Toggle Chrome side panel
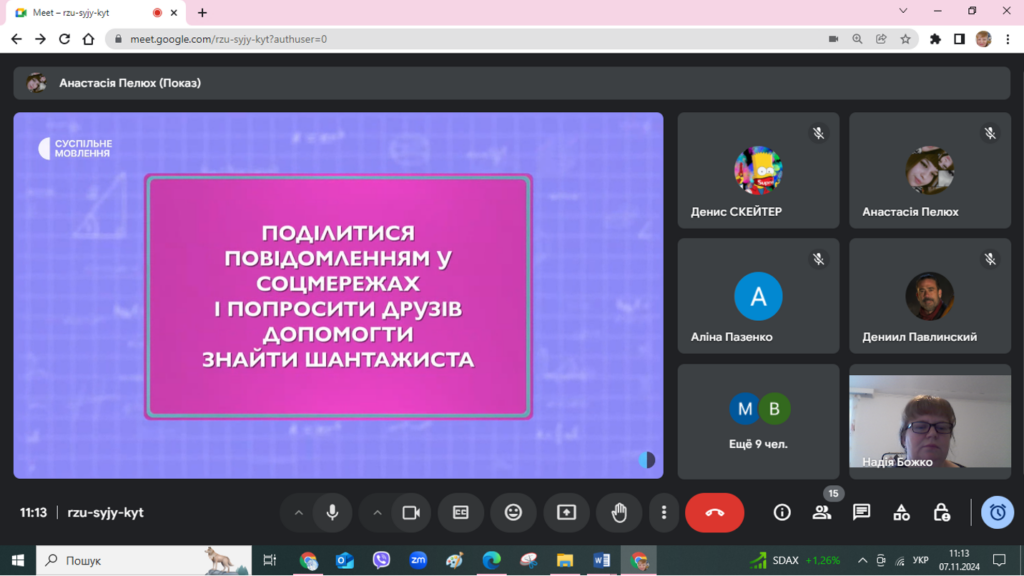Viewport: 1024px width, 576px height. click(959, 39)
